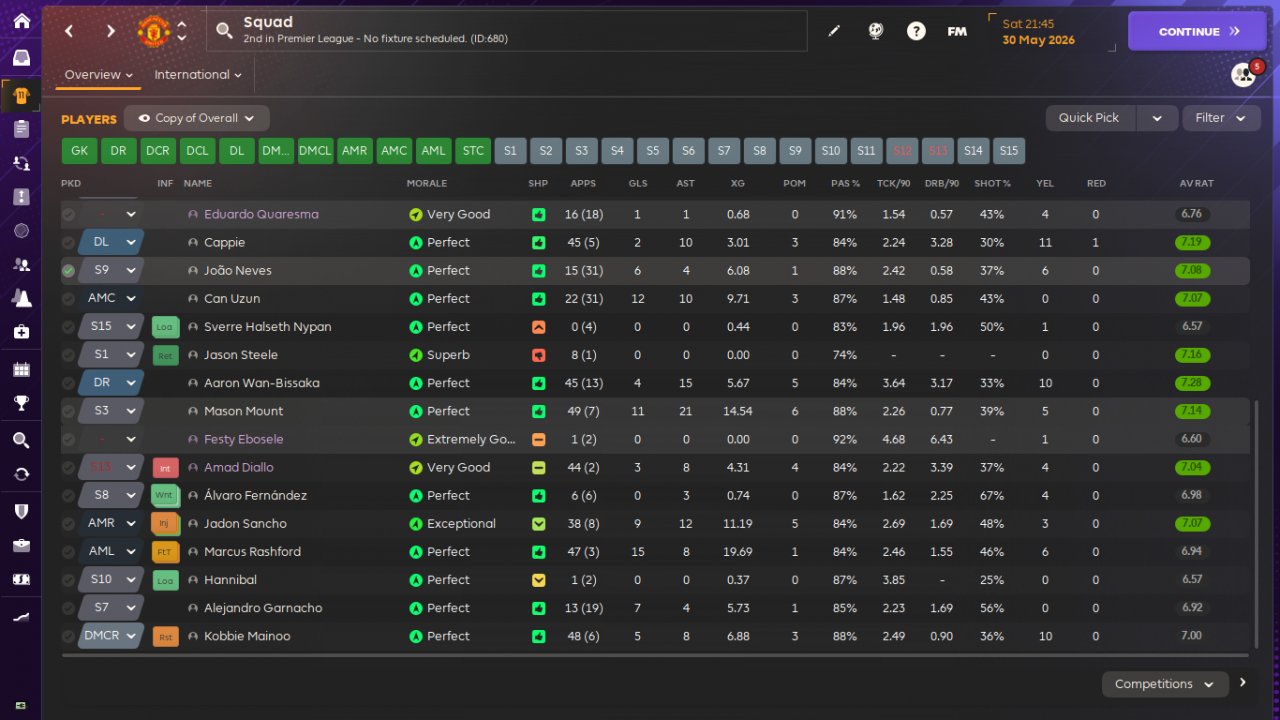The height and width of the screenshot is (720, 1280).
Task: Click the squad search bar
Action: click(507, 31)
